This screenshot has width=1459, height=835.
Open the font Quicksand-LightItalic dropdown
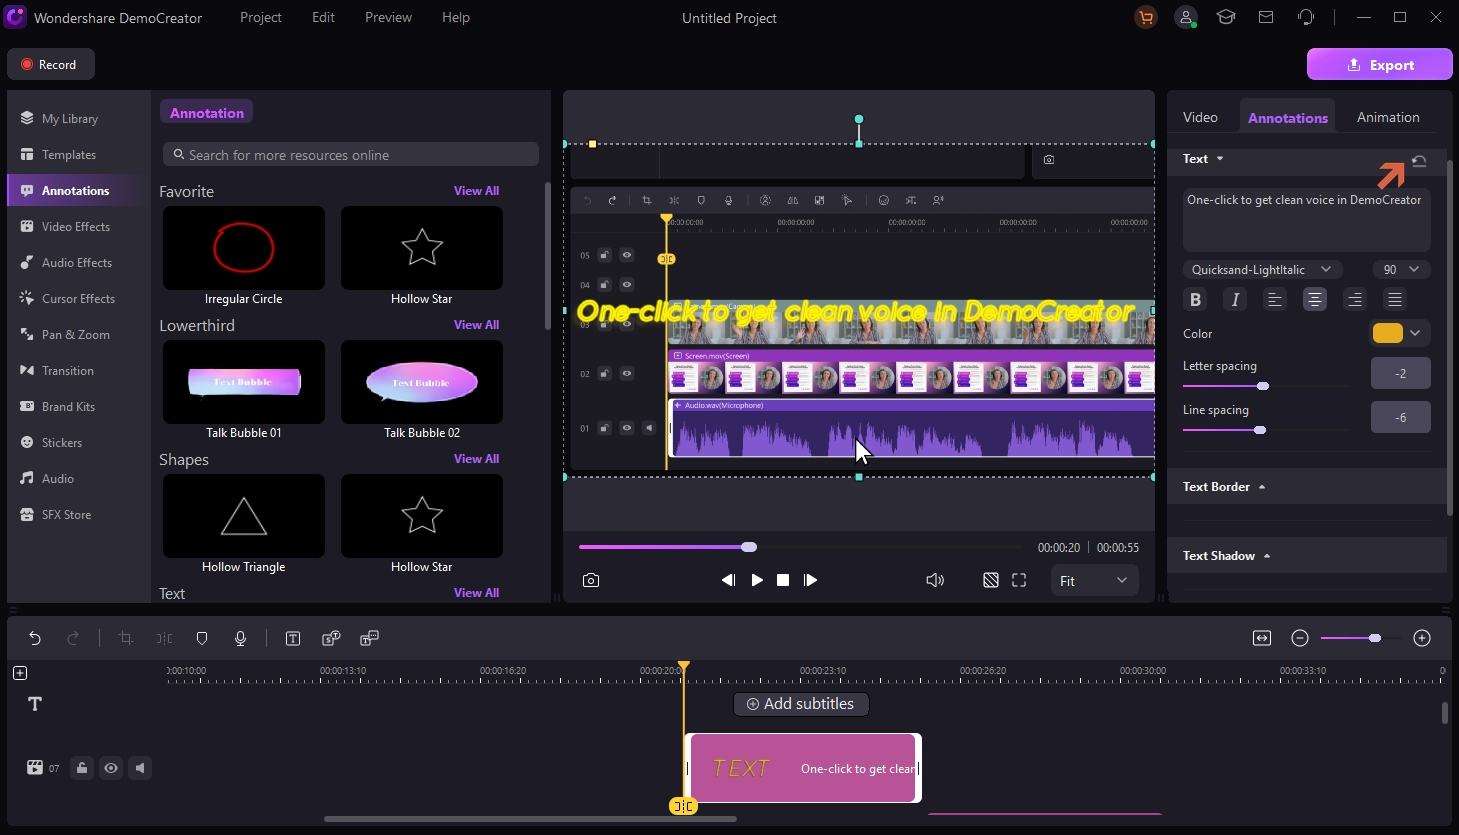(x=1262, y=269)
